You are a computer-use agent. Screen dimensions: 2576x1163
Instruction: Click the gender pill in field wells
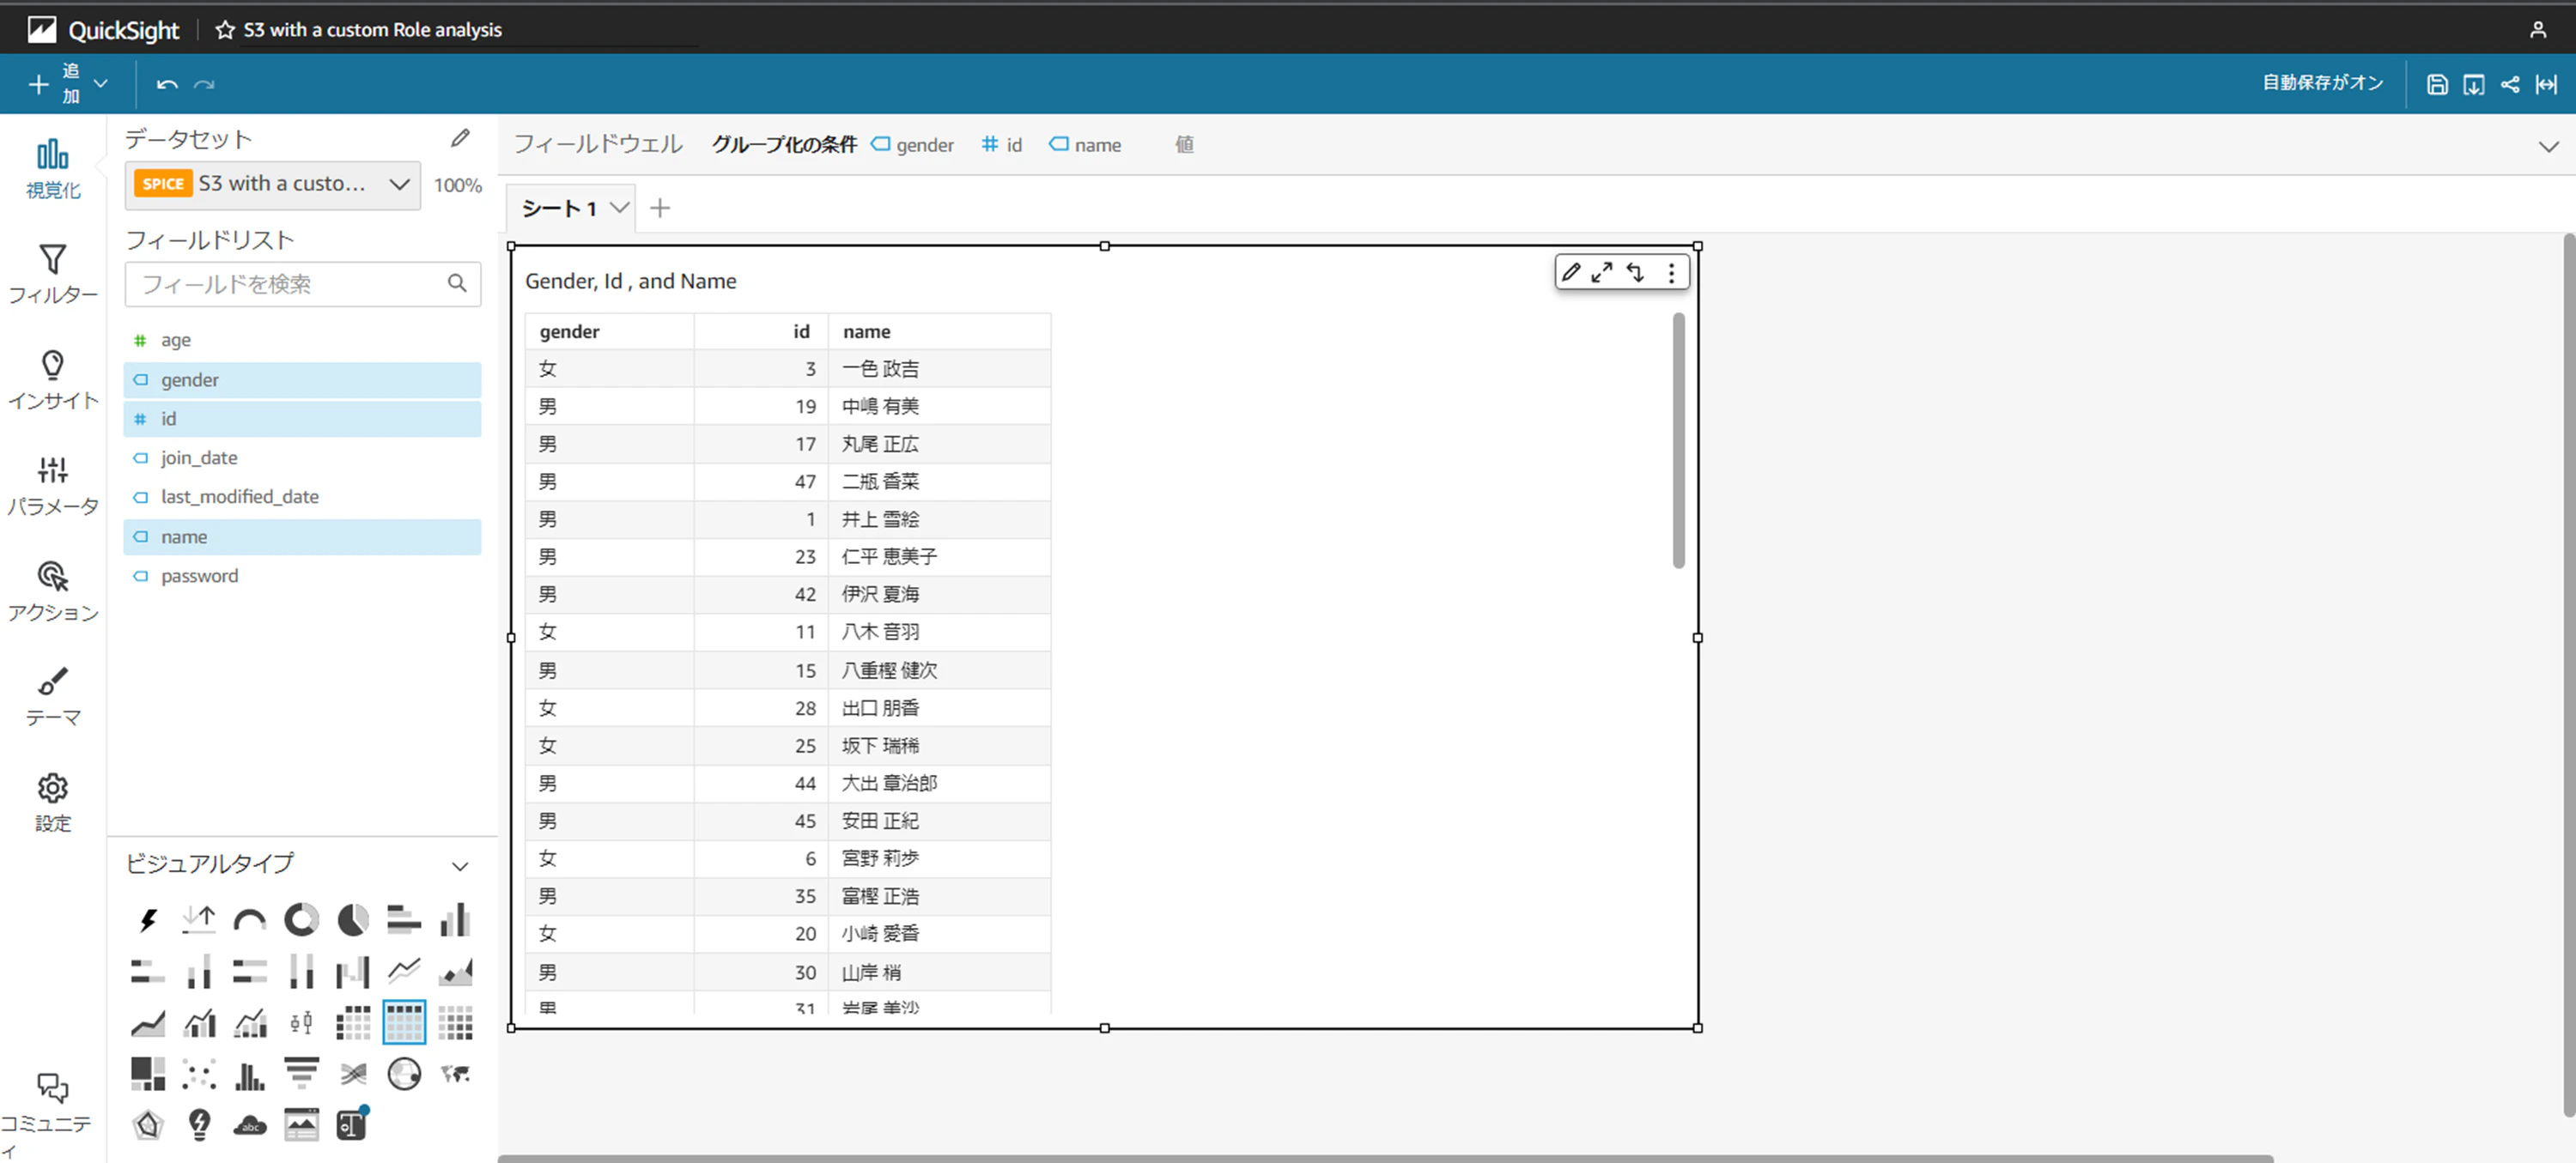(x=912, y=145)
